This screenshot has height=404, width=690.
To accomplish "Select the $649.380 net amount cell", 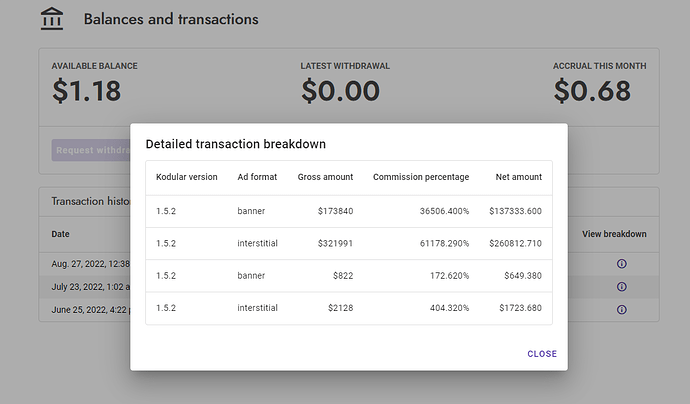I will pos(519,275).
